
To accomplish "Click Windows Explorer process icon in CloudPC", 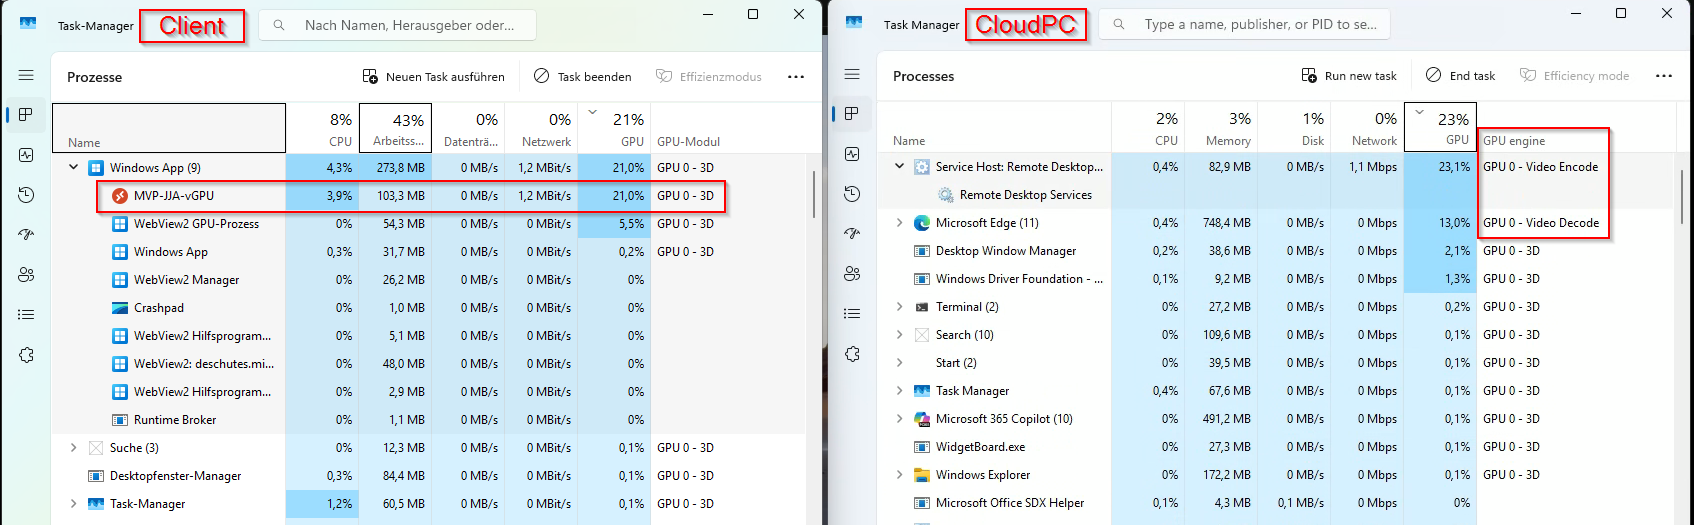I will pos(922,475).
